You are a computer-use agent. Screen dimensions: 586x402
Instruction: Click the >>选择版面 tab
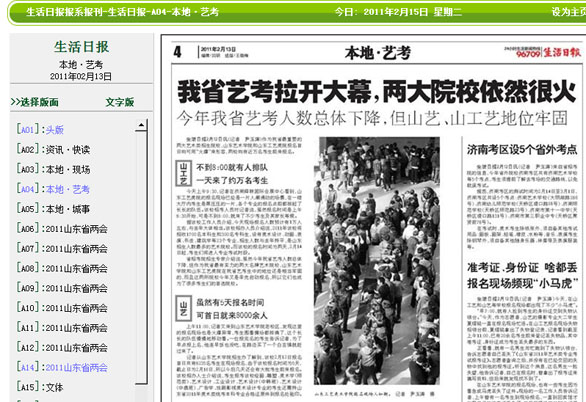(34, 102)
